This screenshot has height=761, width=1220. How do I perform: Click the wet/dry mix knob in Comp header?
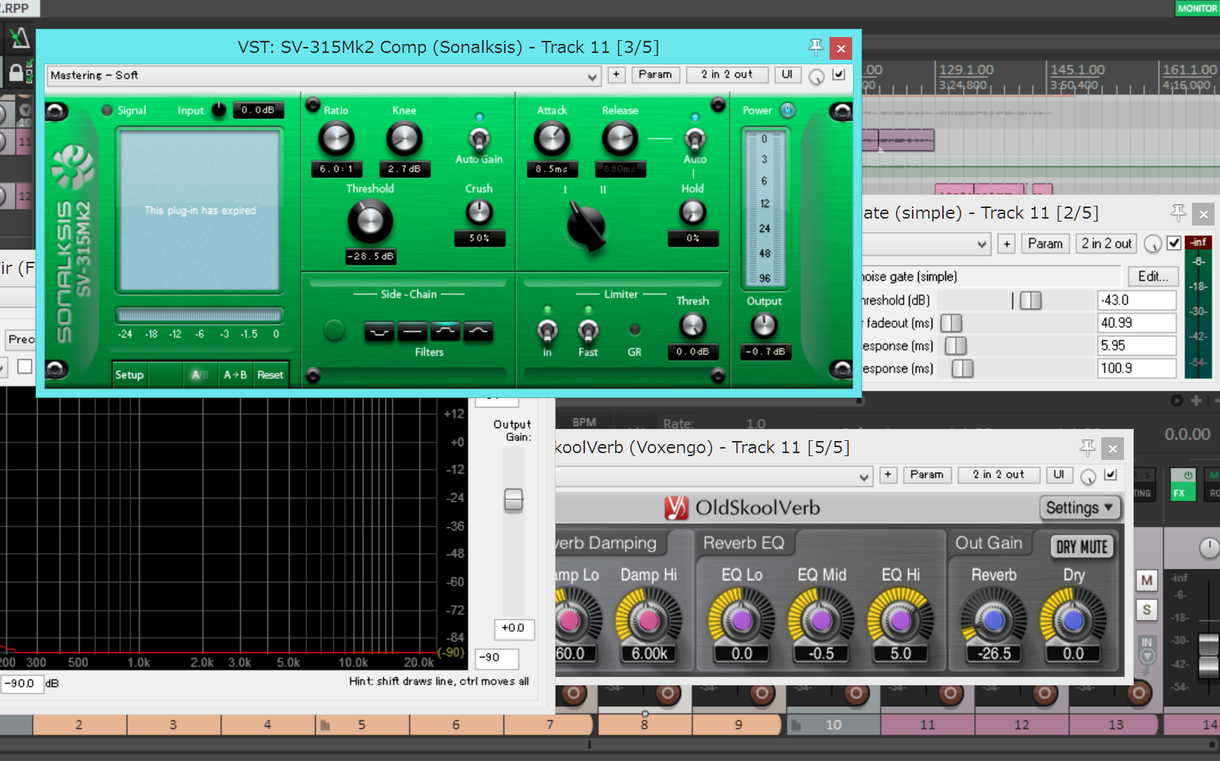pyautogui.click(x=817, y=76)
